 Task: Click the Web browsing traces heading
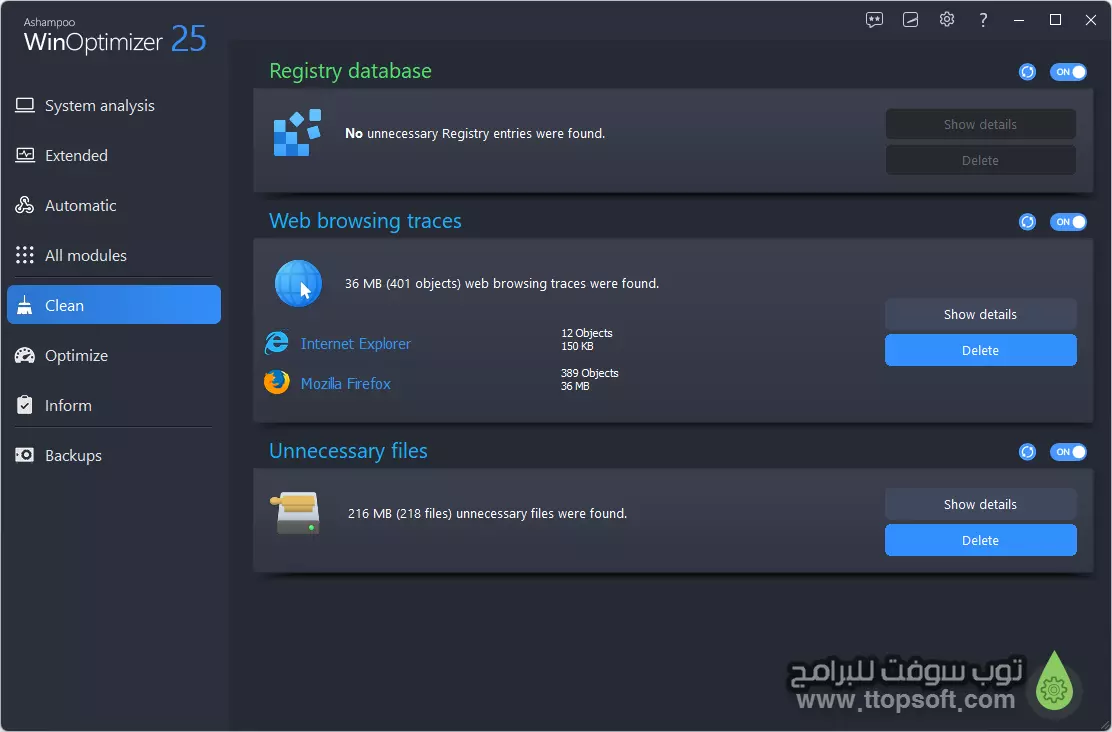365,221
